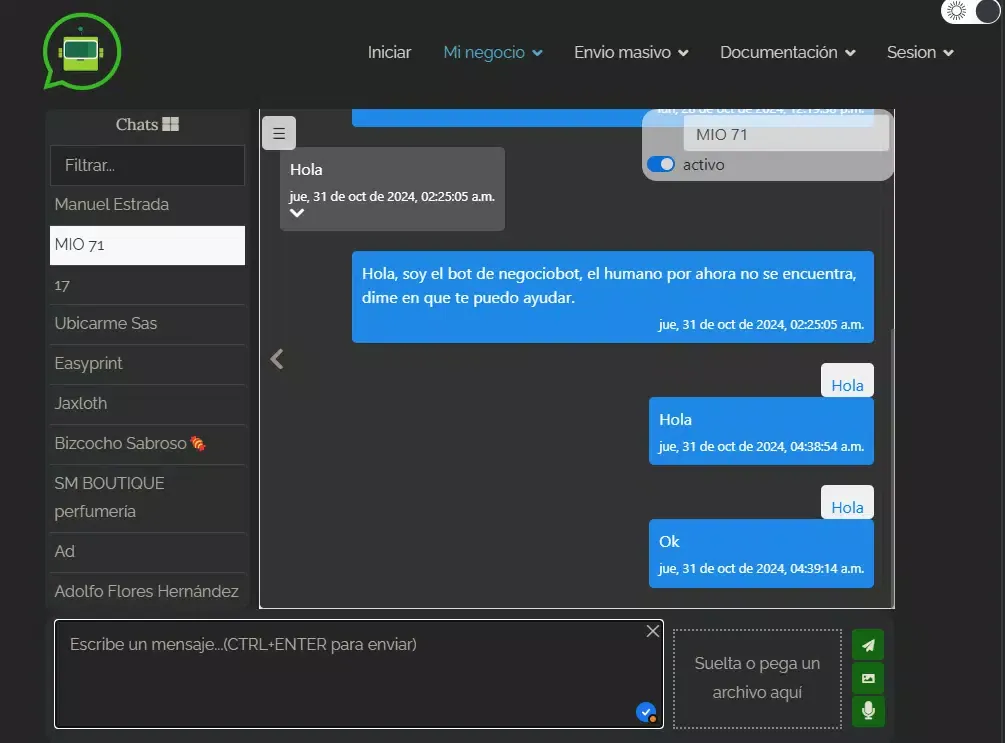Go to Iniciar page
1005x743 pixels.
389,52
